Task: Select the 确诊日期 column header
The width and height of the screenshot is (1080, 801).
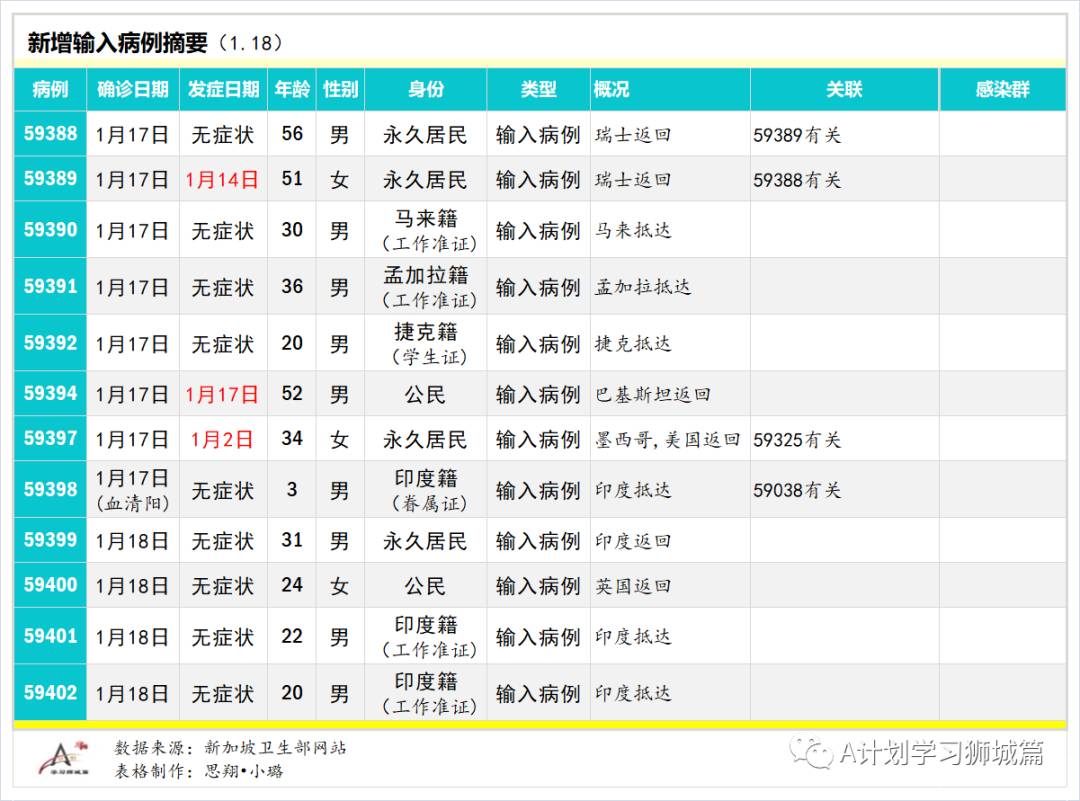Action: (x=133, y=89)
